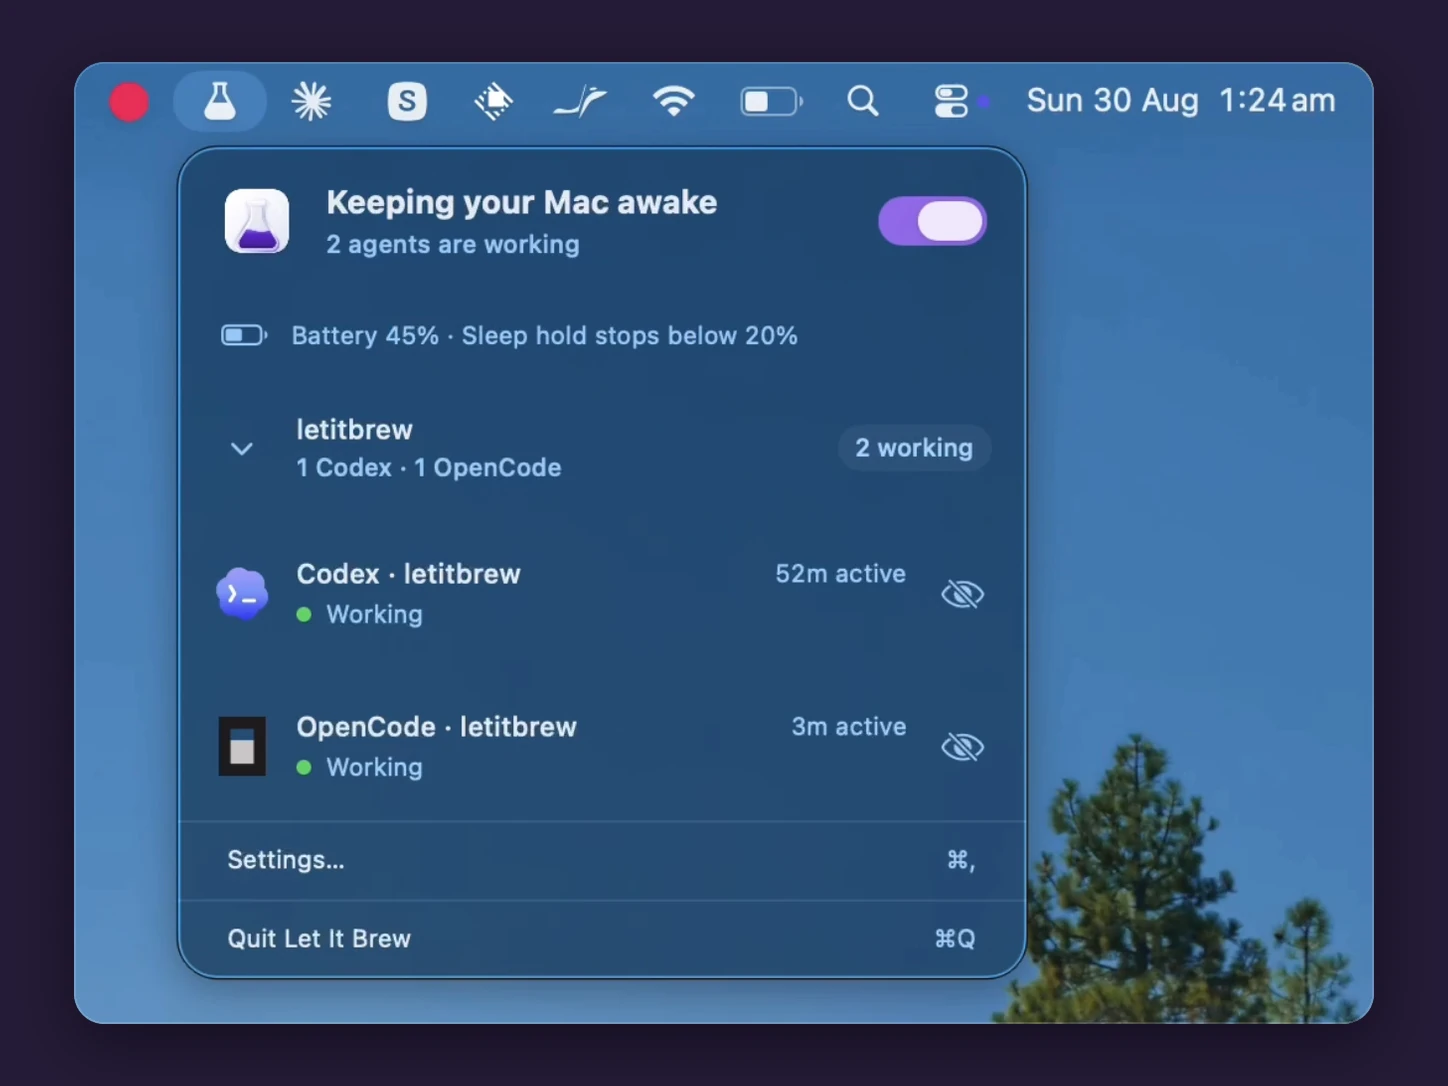Click the Working status under Codex

coord(375,614)
